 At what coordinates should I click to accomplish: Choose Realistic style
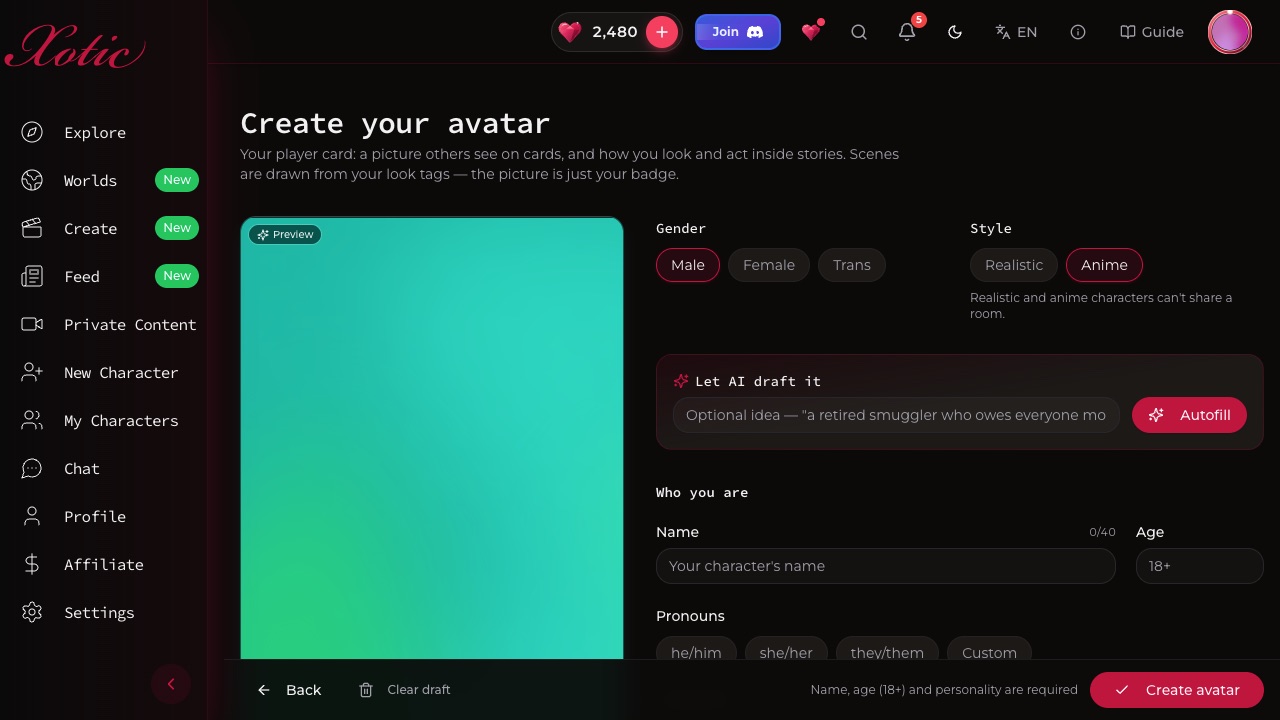(x=1014, y=265)
